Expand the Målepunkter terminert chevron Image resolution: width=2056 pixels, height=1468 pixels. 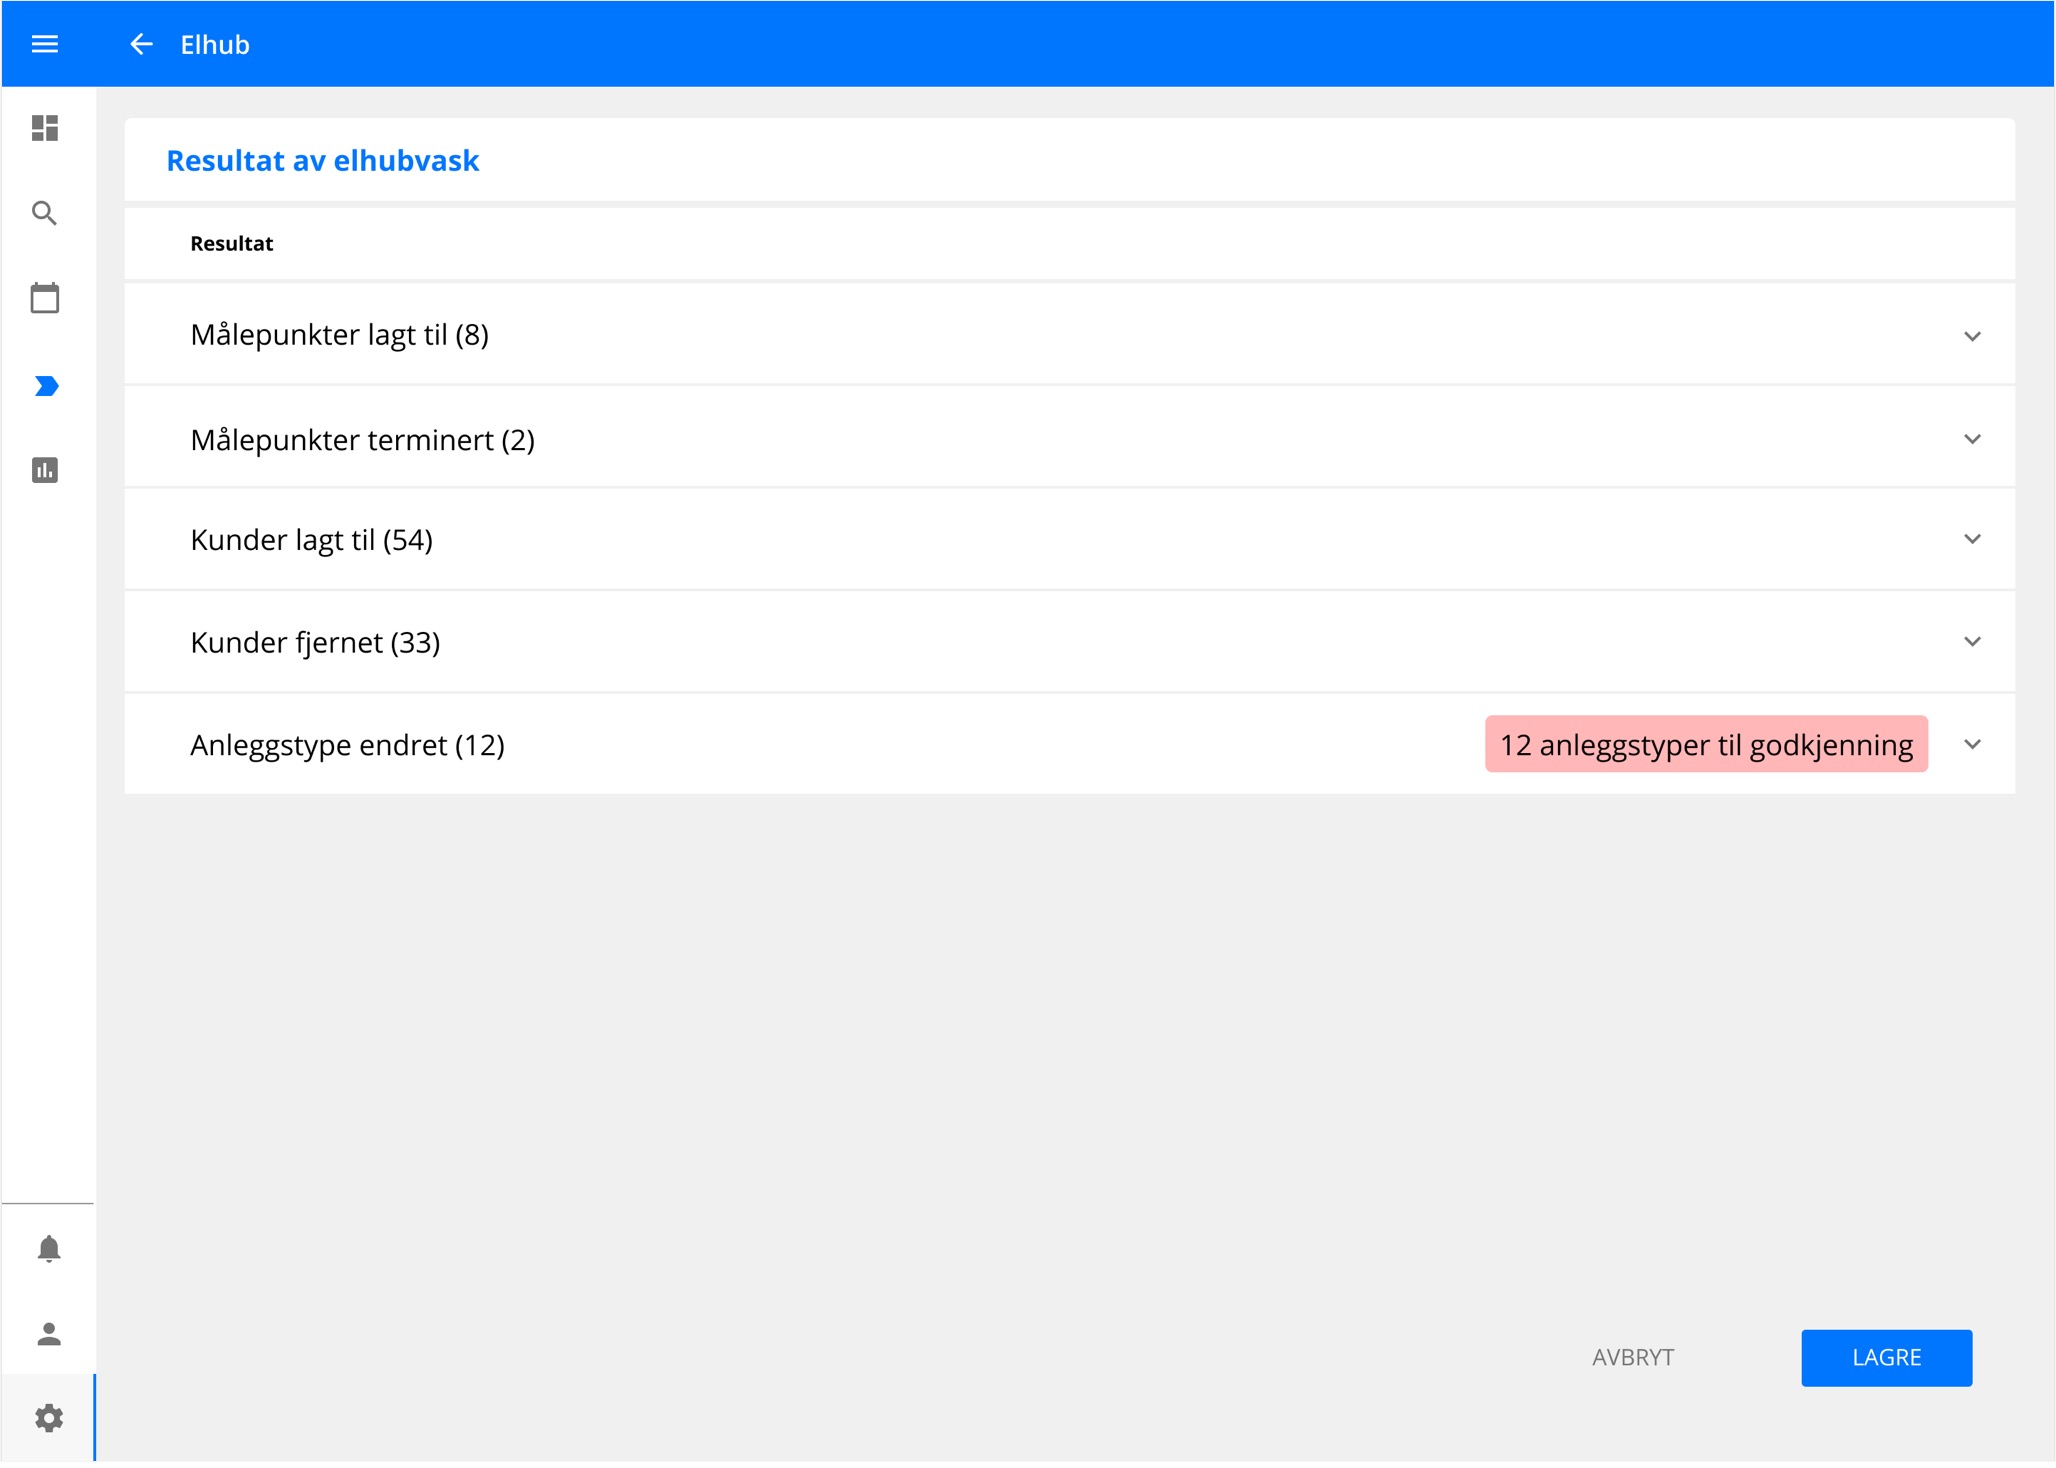1972,439
